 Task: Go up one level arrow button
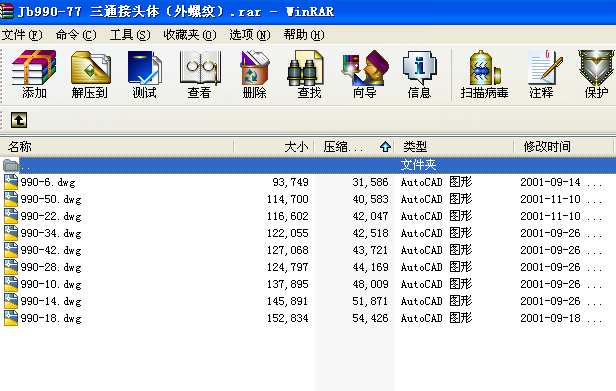[19, 120]
